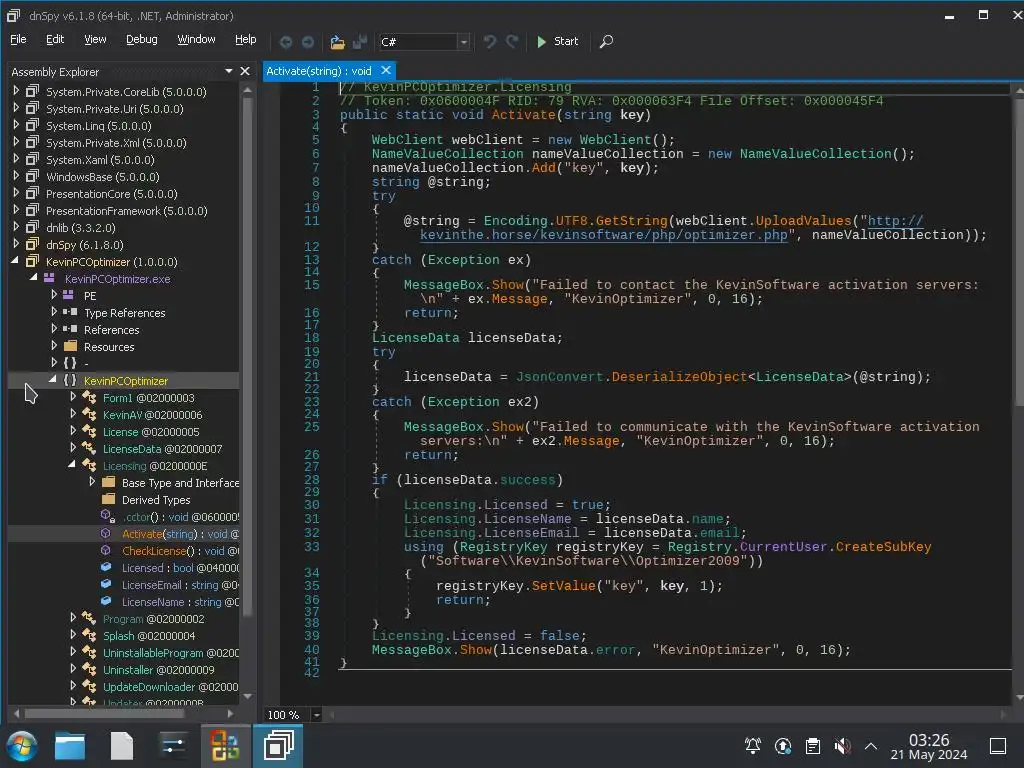The height and width of the screenshot is (768, 1024).
Task: Open file using the folder toolbar icon
Action: (337, 42)
